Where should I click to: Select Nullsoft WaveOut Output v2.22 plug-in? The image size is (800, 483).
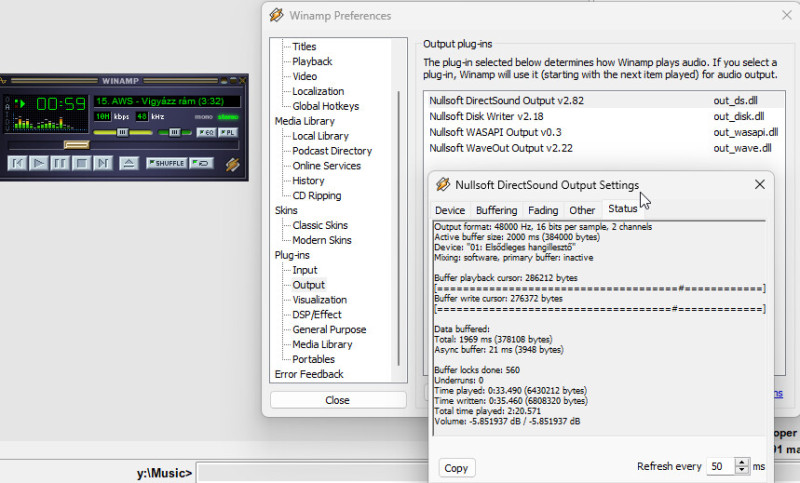(604, 148)
